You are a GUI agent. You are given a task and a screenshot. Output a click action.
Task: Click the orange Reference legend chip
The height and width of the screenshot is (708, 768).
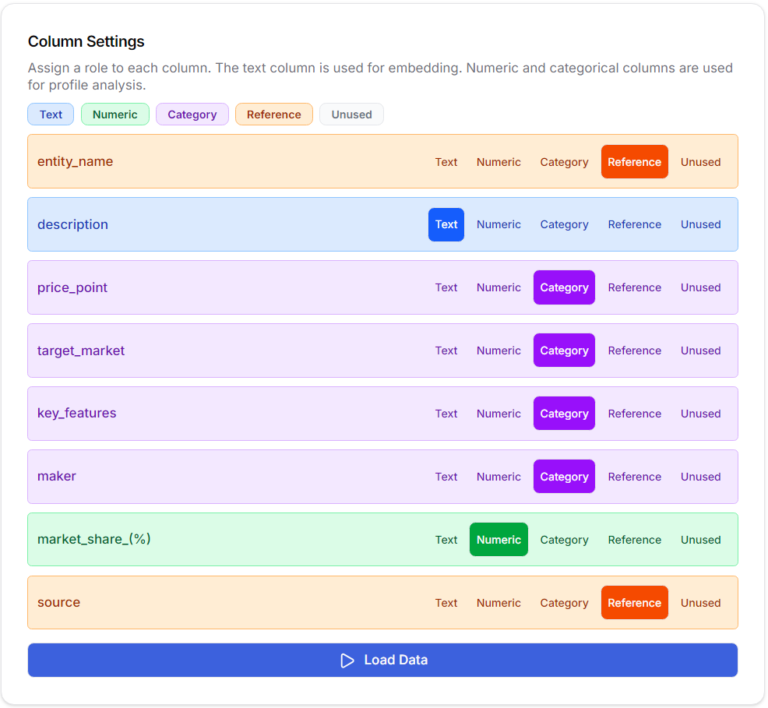274,114
